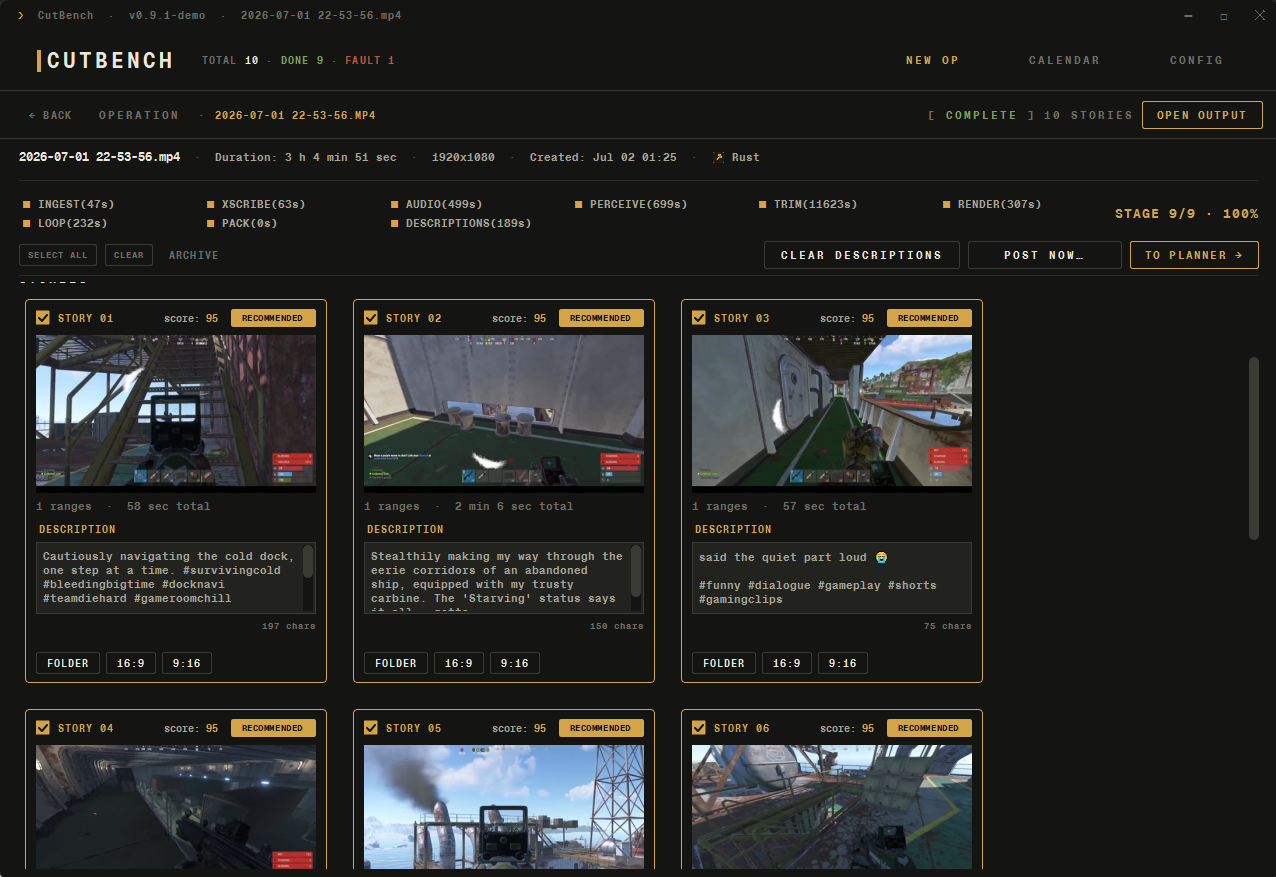Click the CUTBENCH logo
The width and height of the screenshot is (1276, 877).
pos(105,60)
